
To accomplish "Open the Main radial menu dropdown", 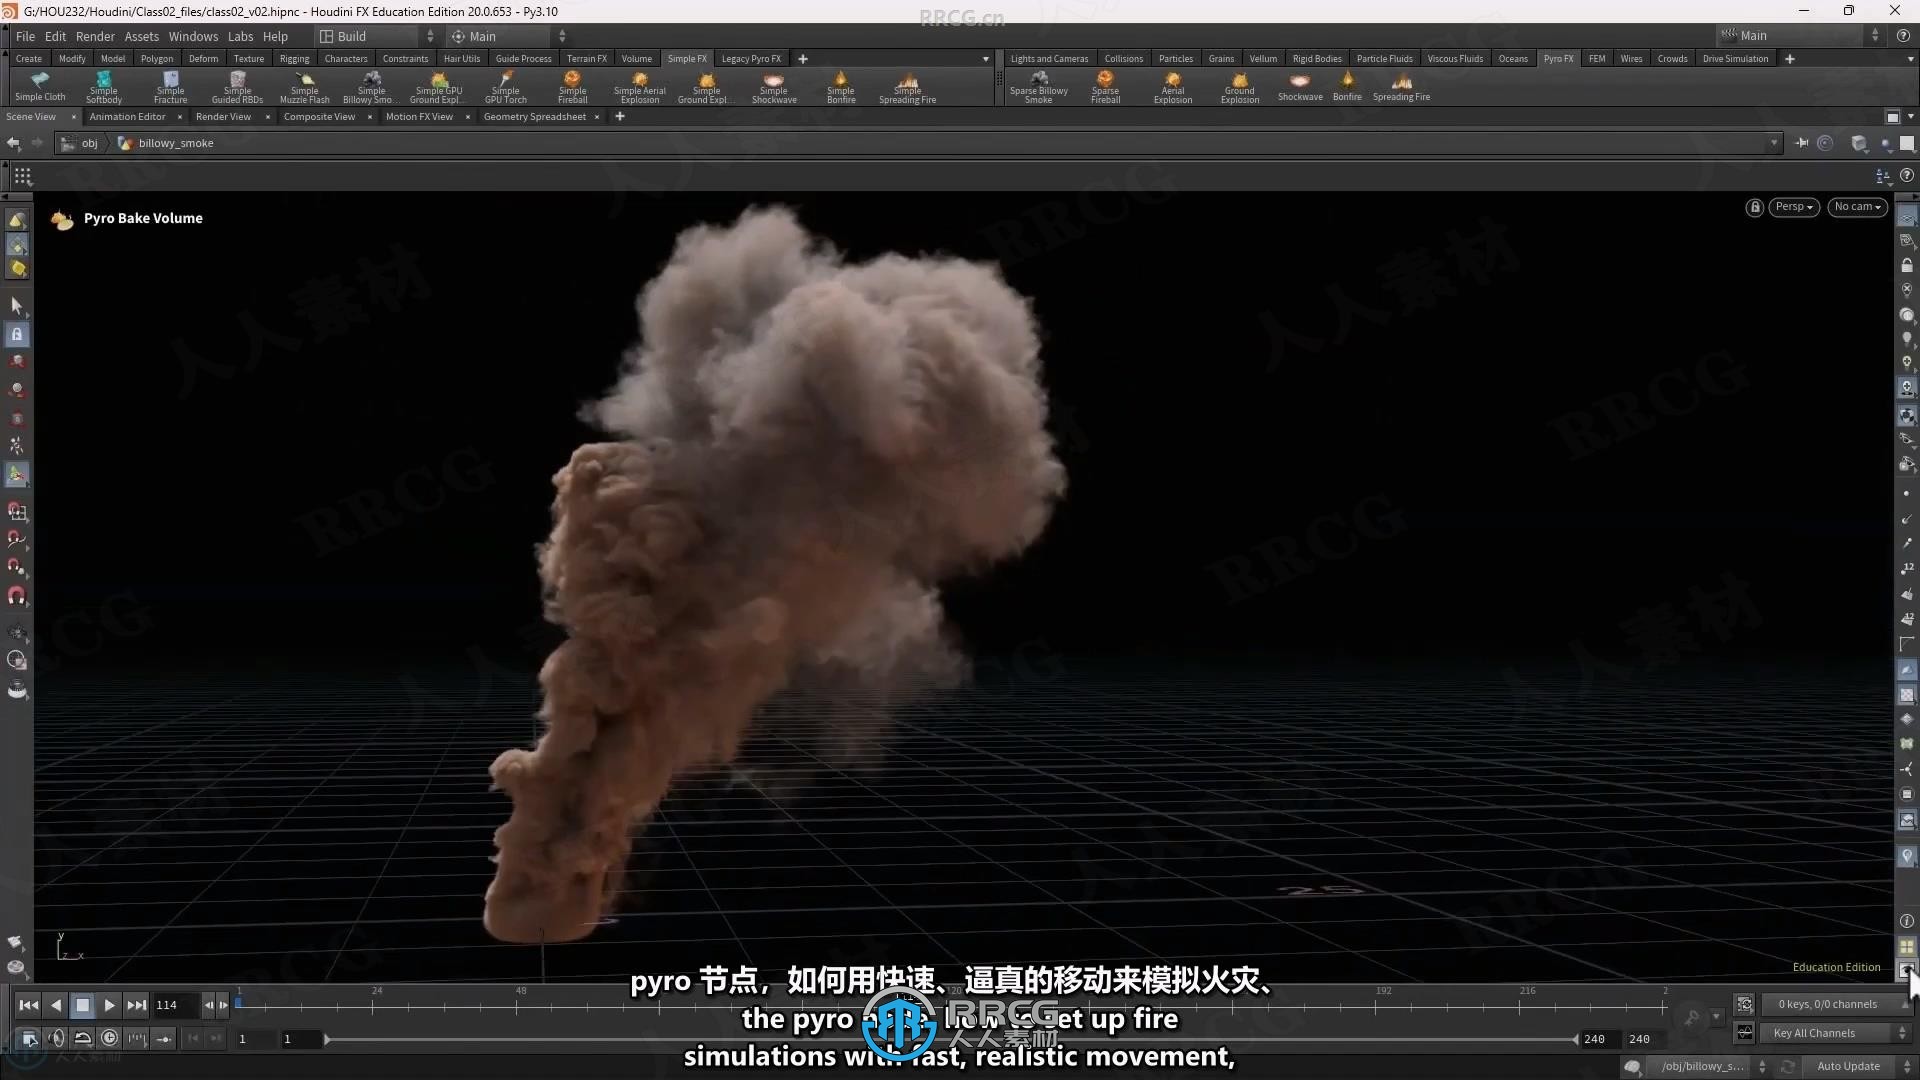I will click(508, 36).
